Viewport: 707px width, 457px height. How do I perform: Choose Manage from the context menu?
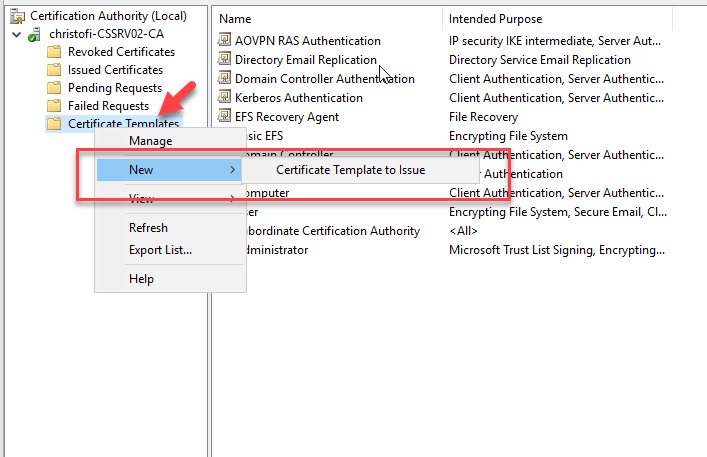150,141
